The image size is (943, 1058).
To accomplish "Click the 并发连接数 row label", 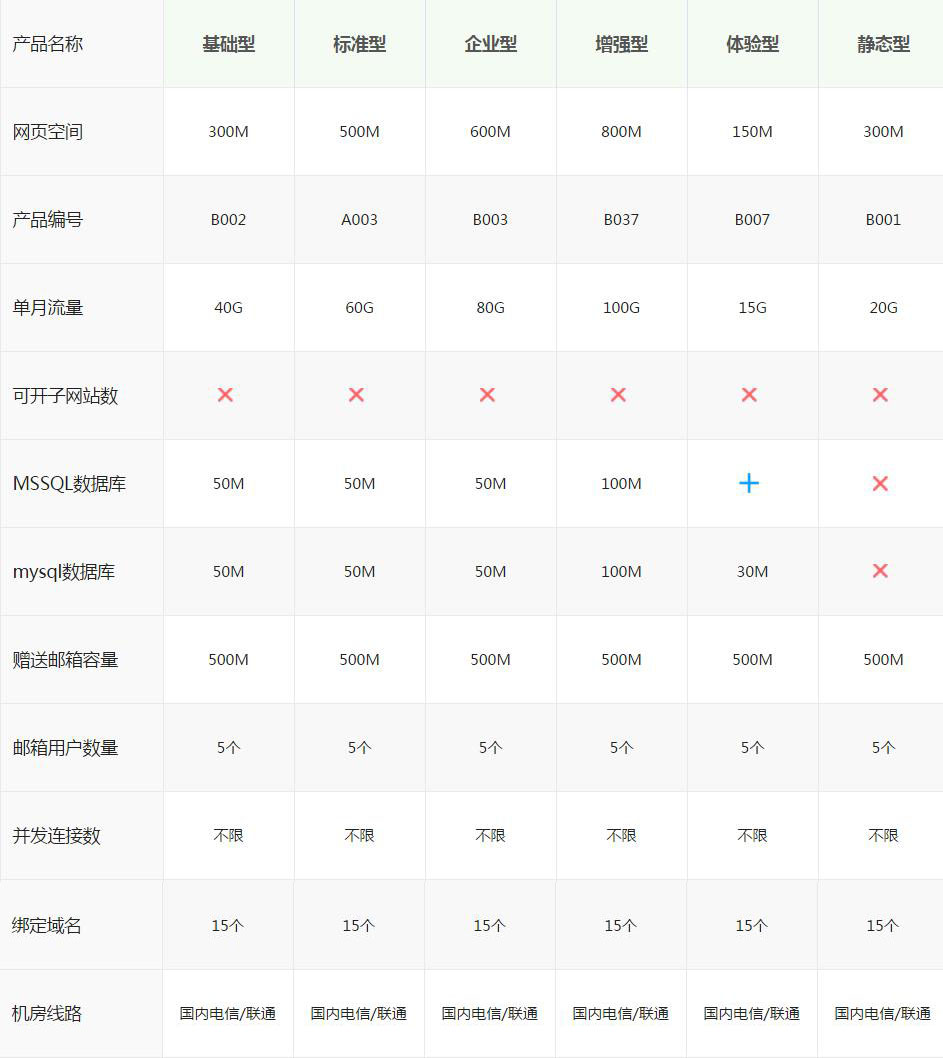I will [x=56, y=836].
